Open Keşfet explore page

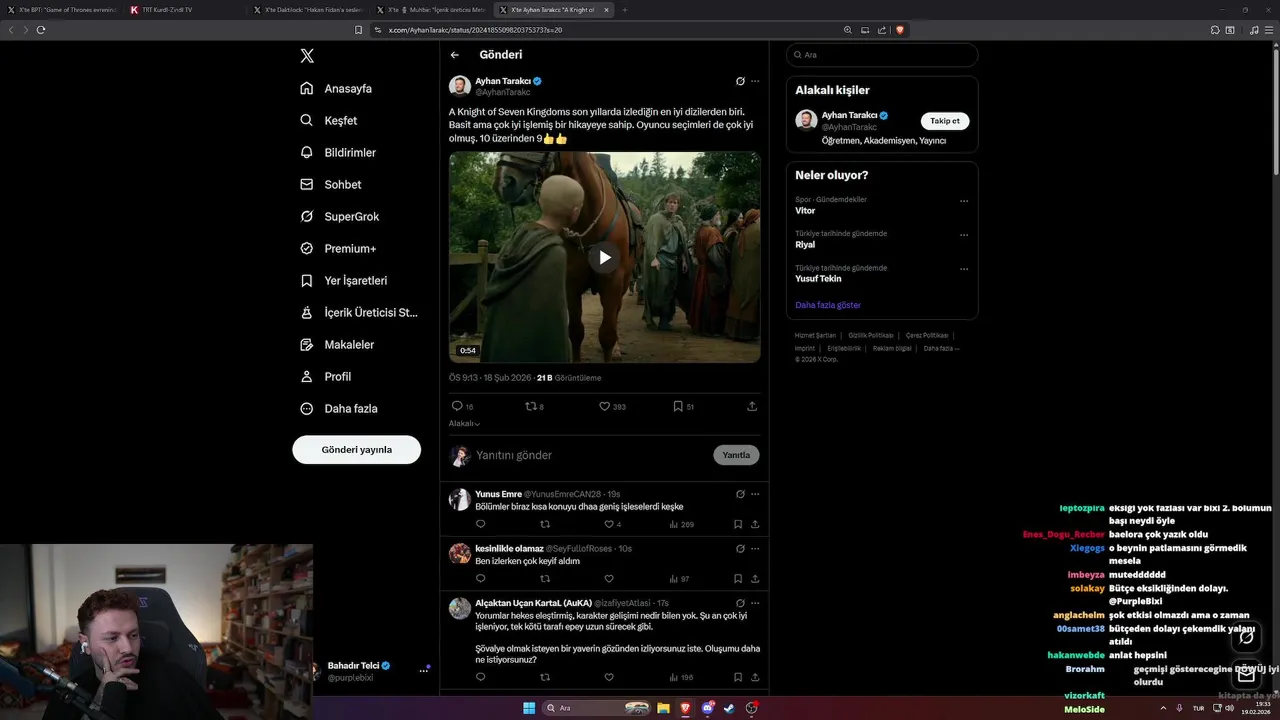pyautogui.click(x=329, y=120)
